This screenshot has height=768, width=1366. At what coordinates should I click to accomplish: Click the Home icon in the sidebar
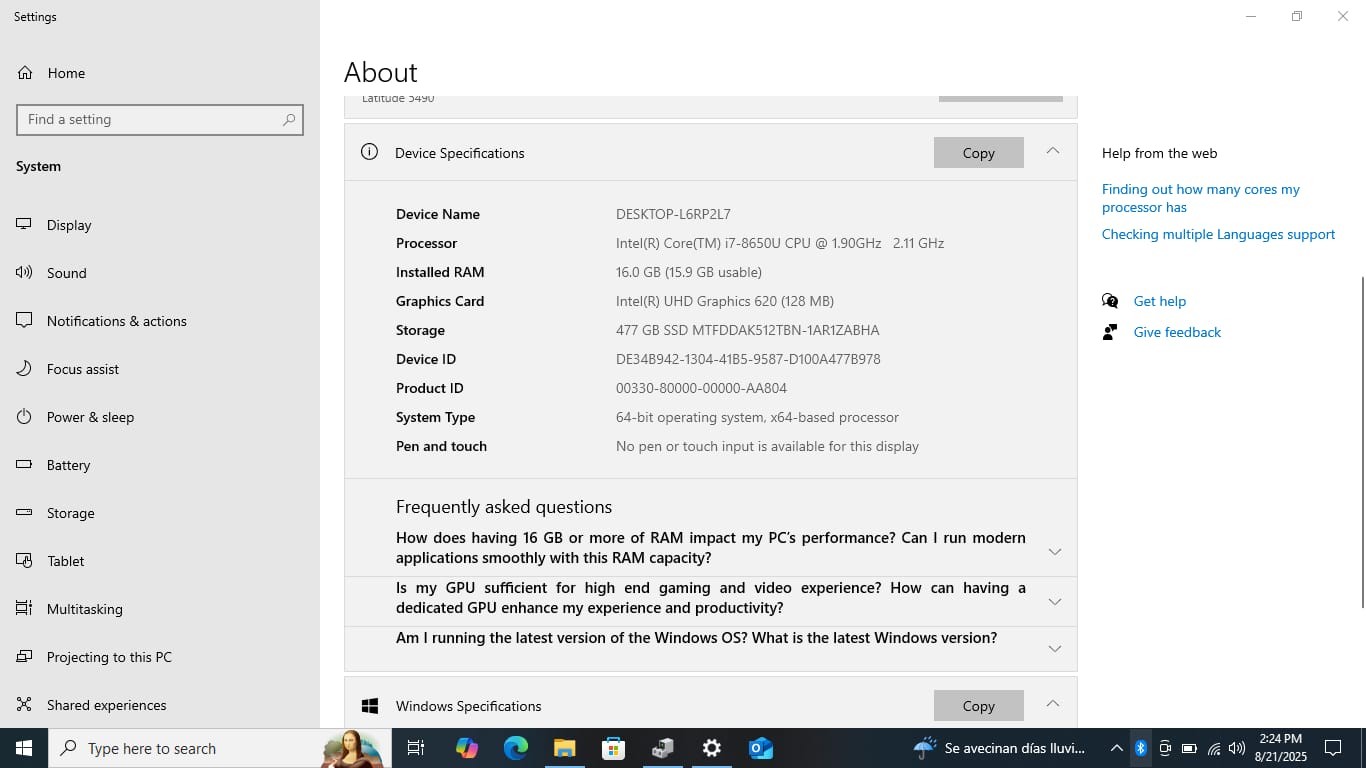(x=25, y=73)
